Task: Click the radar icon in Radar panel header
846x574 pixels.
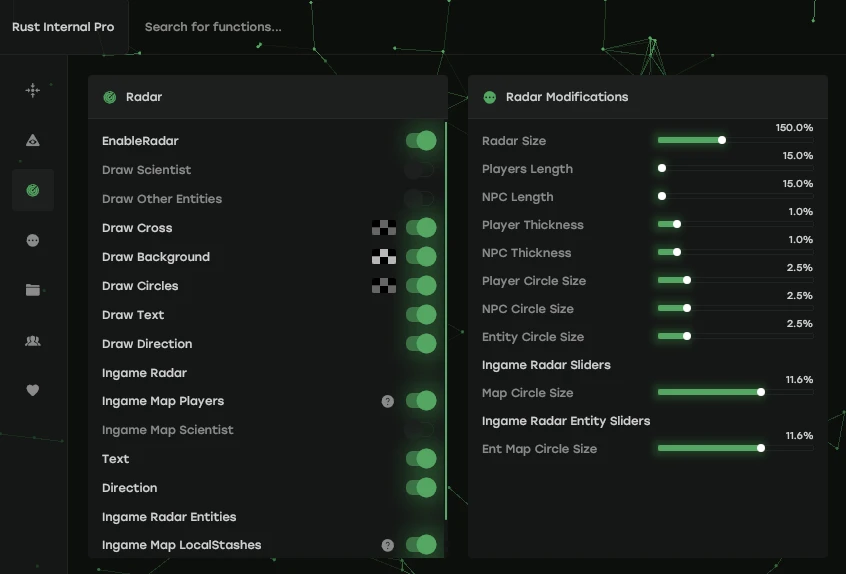Action: [x=110, y=97]
